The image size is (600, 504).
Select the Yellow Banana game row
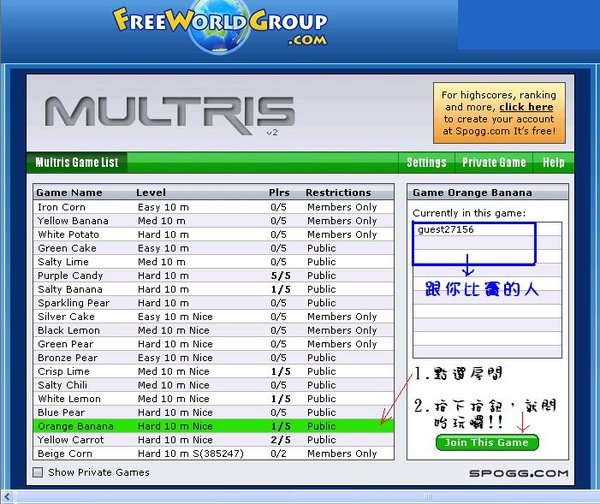214,221
